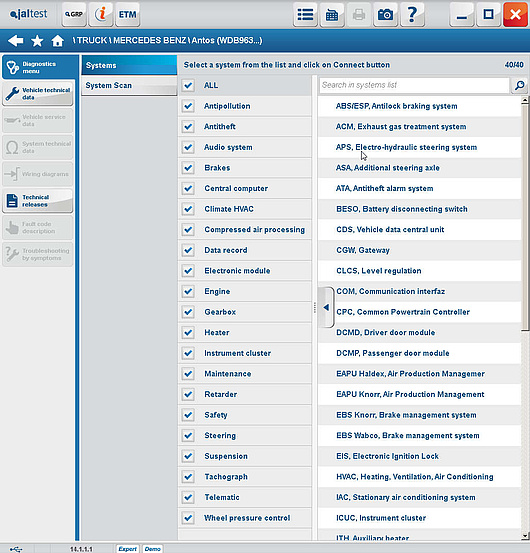Uncheck the Wheel pressure control checkbox
530x553 pixels.
188,518
